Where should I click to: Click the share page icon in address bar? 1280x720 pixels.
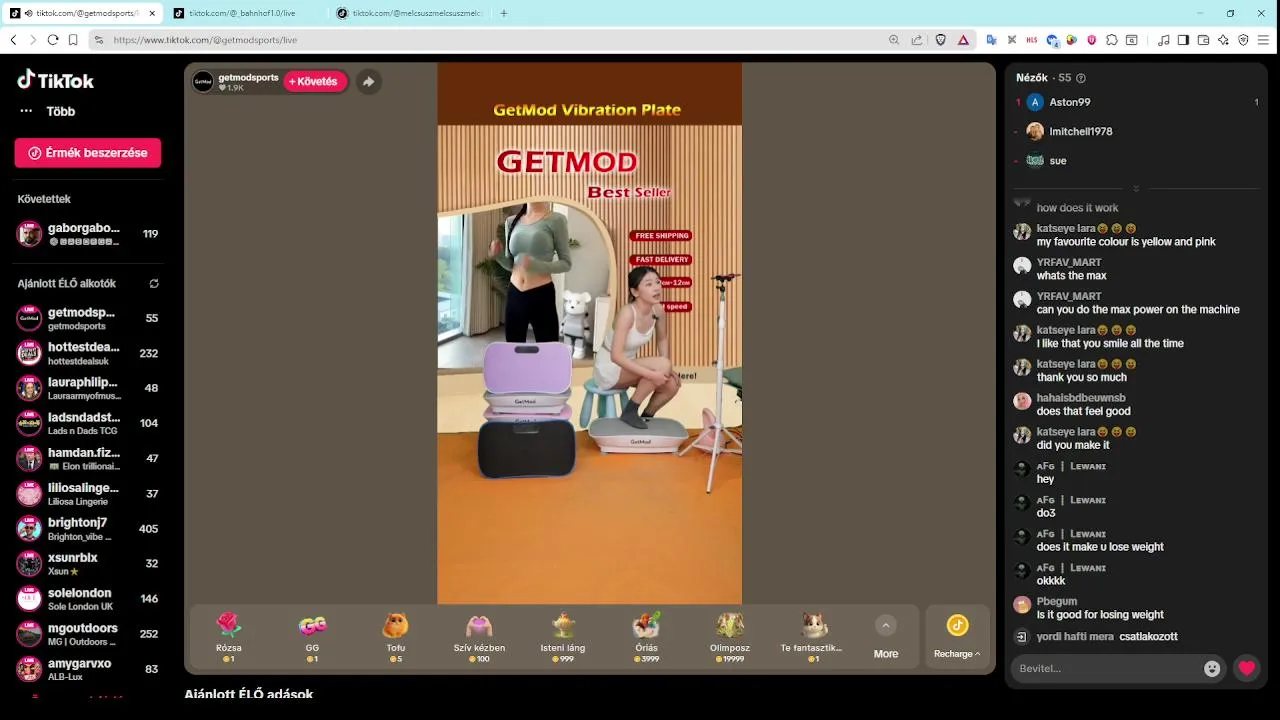point(917,40)
